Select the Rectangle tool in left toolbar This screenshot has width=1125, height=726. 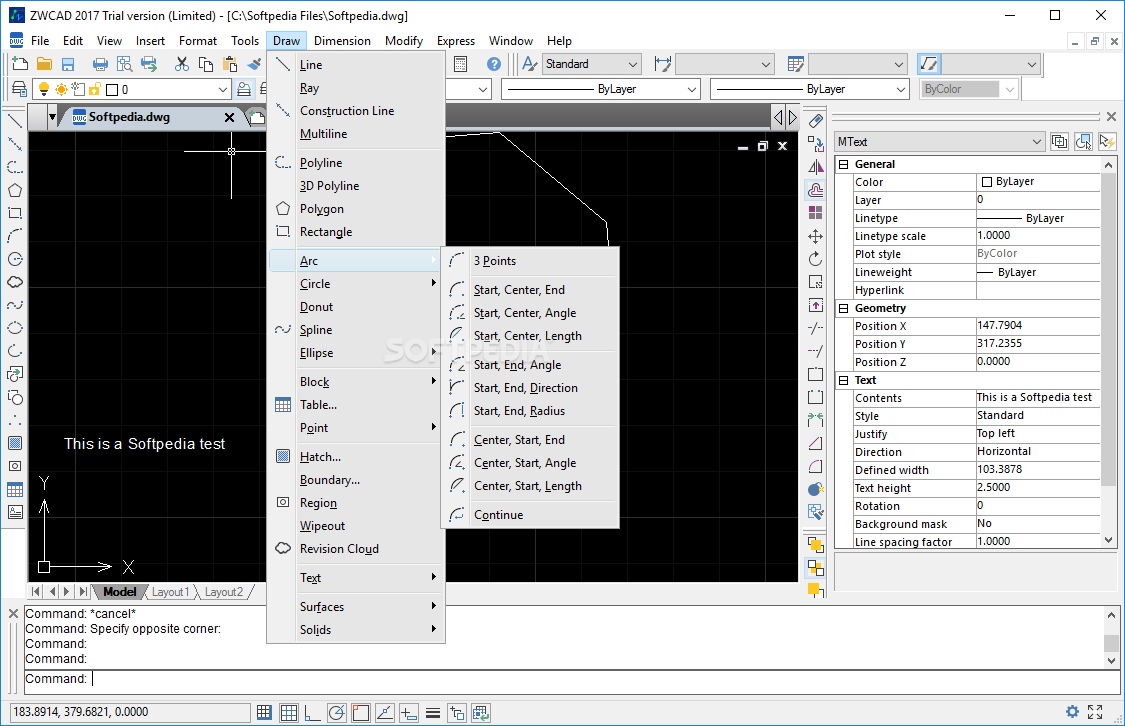pyautogui.click(x=14, y=213)
